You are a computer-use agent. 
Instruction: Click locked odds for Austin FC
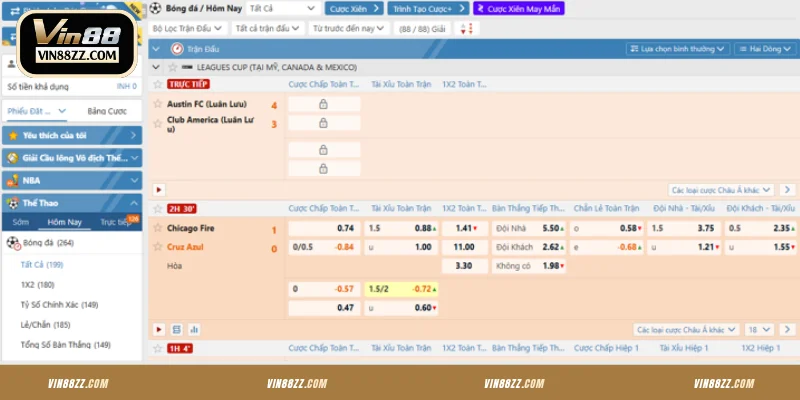point(324,104)
